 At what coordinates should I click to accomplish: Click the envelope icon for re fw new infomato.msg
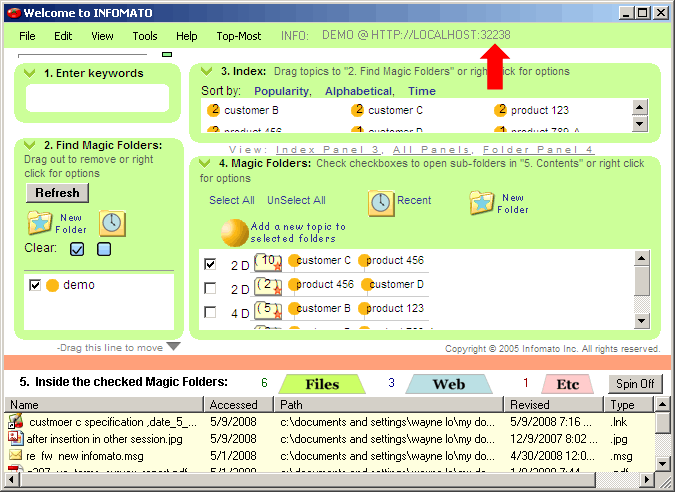[15, 455]
